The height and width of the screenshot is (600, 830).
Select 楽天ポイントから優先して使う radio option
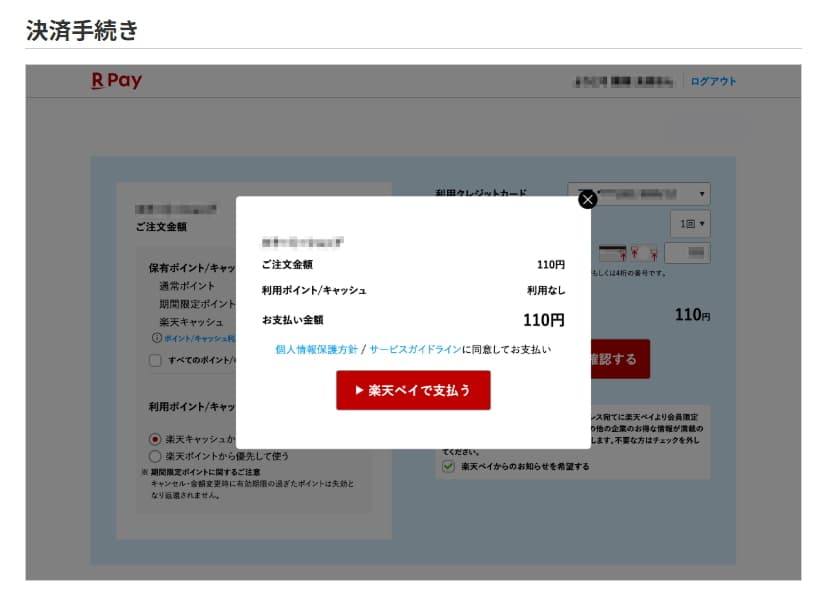155,456
